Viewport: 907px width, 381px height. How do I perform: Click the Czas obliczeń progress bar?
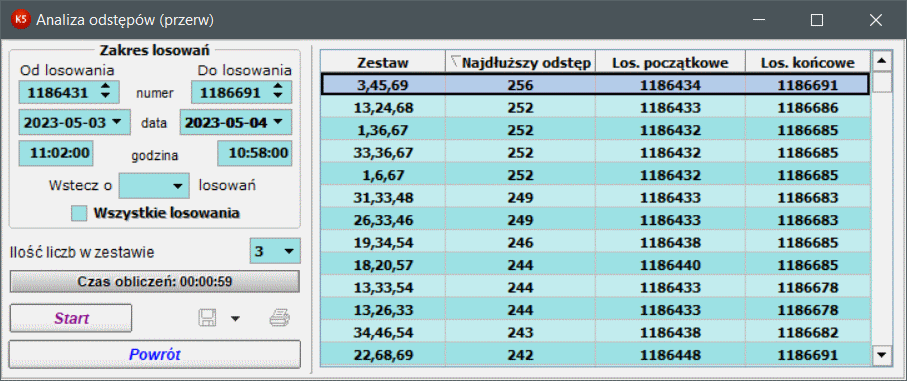155,282
